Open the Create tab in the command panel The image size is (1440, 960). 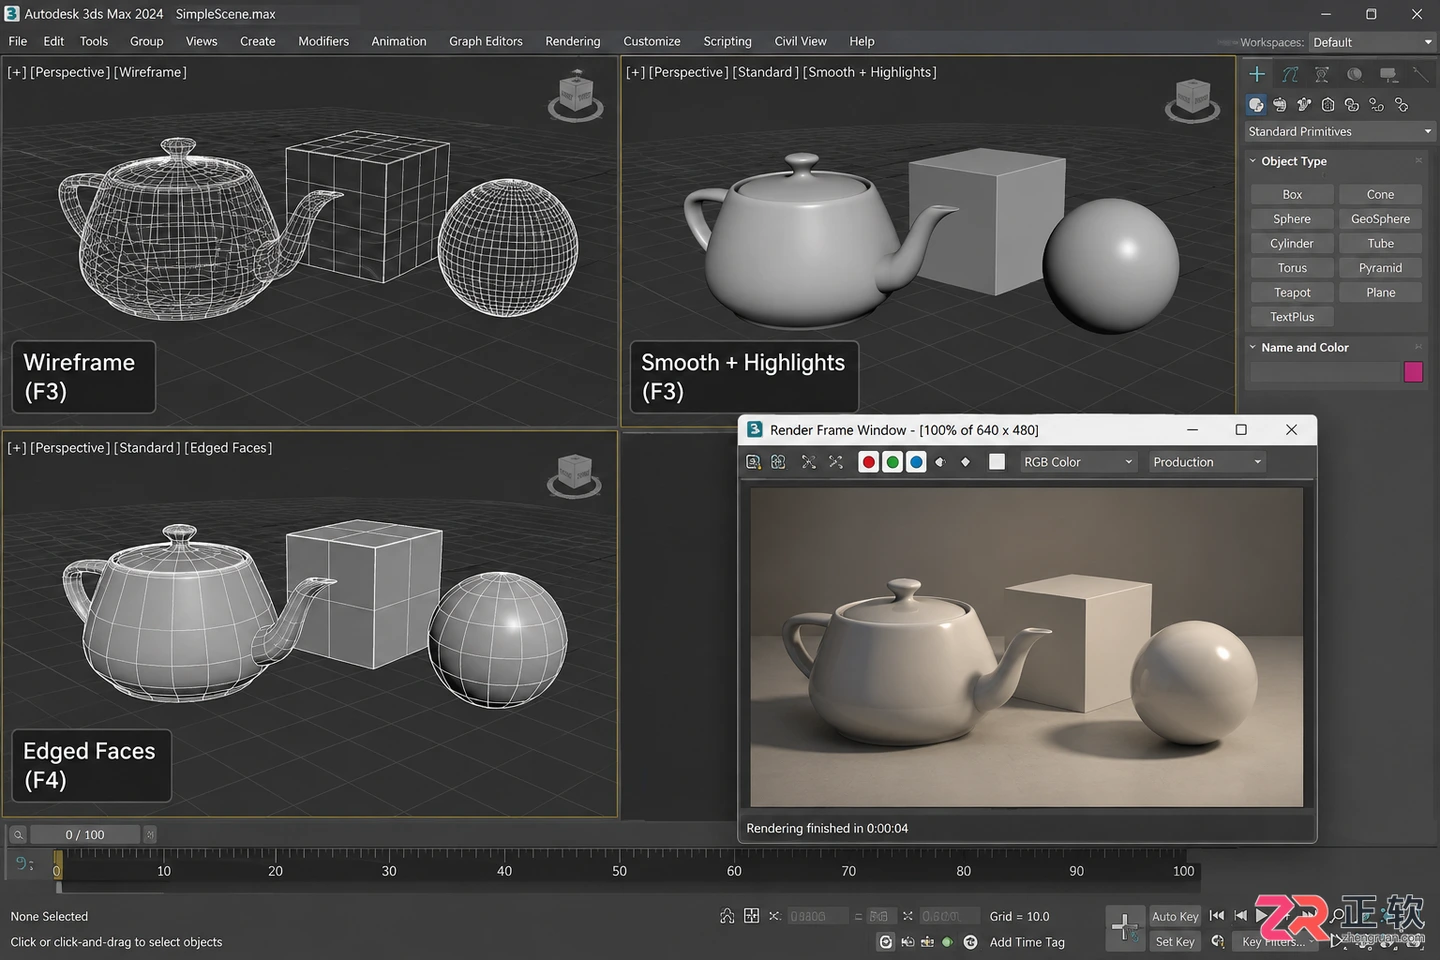pyautogui.click(x=1257, y=74)
